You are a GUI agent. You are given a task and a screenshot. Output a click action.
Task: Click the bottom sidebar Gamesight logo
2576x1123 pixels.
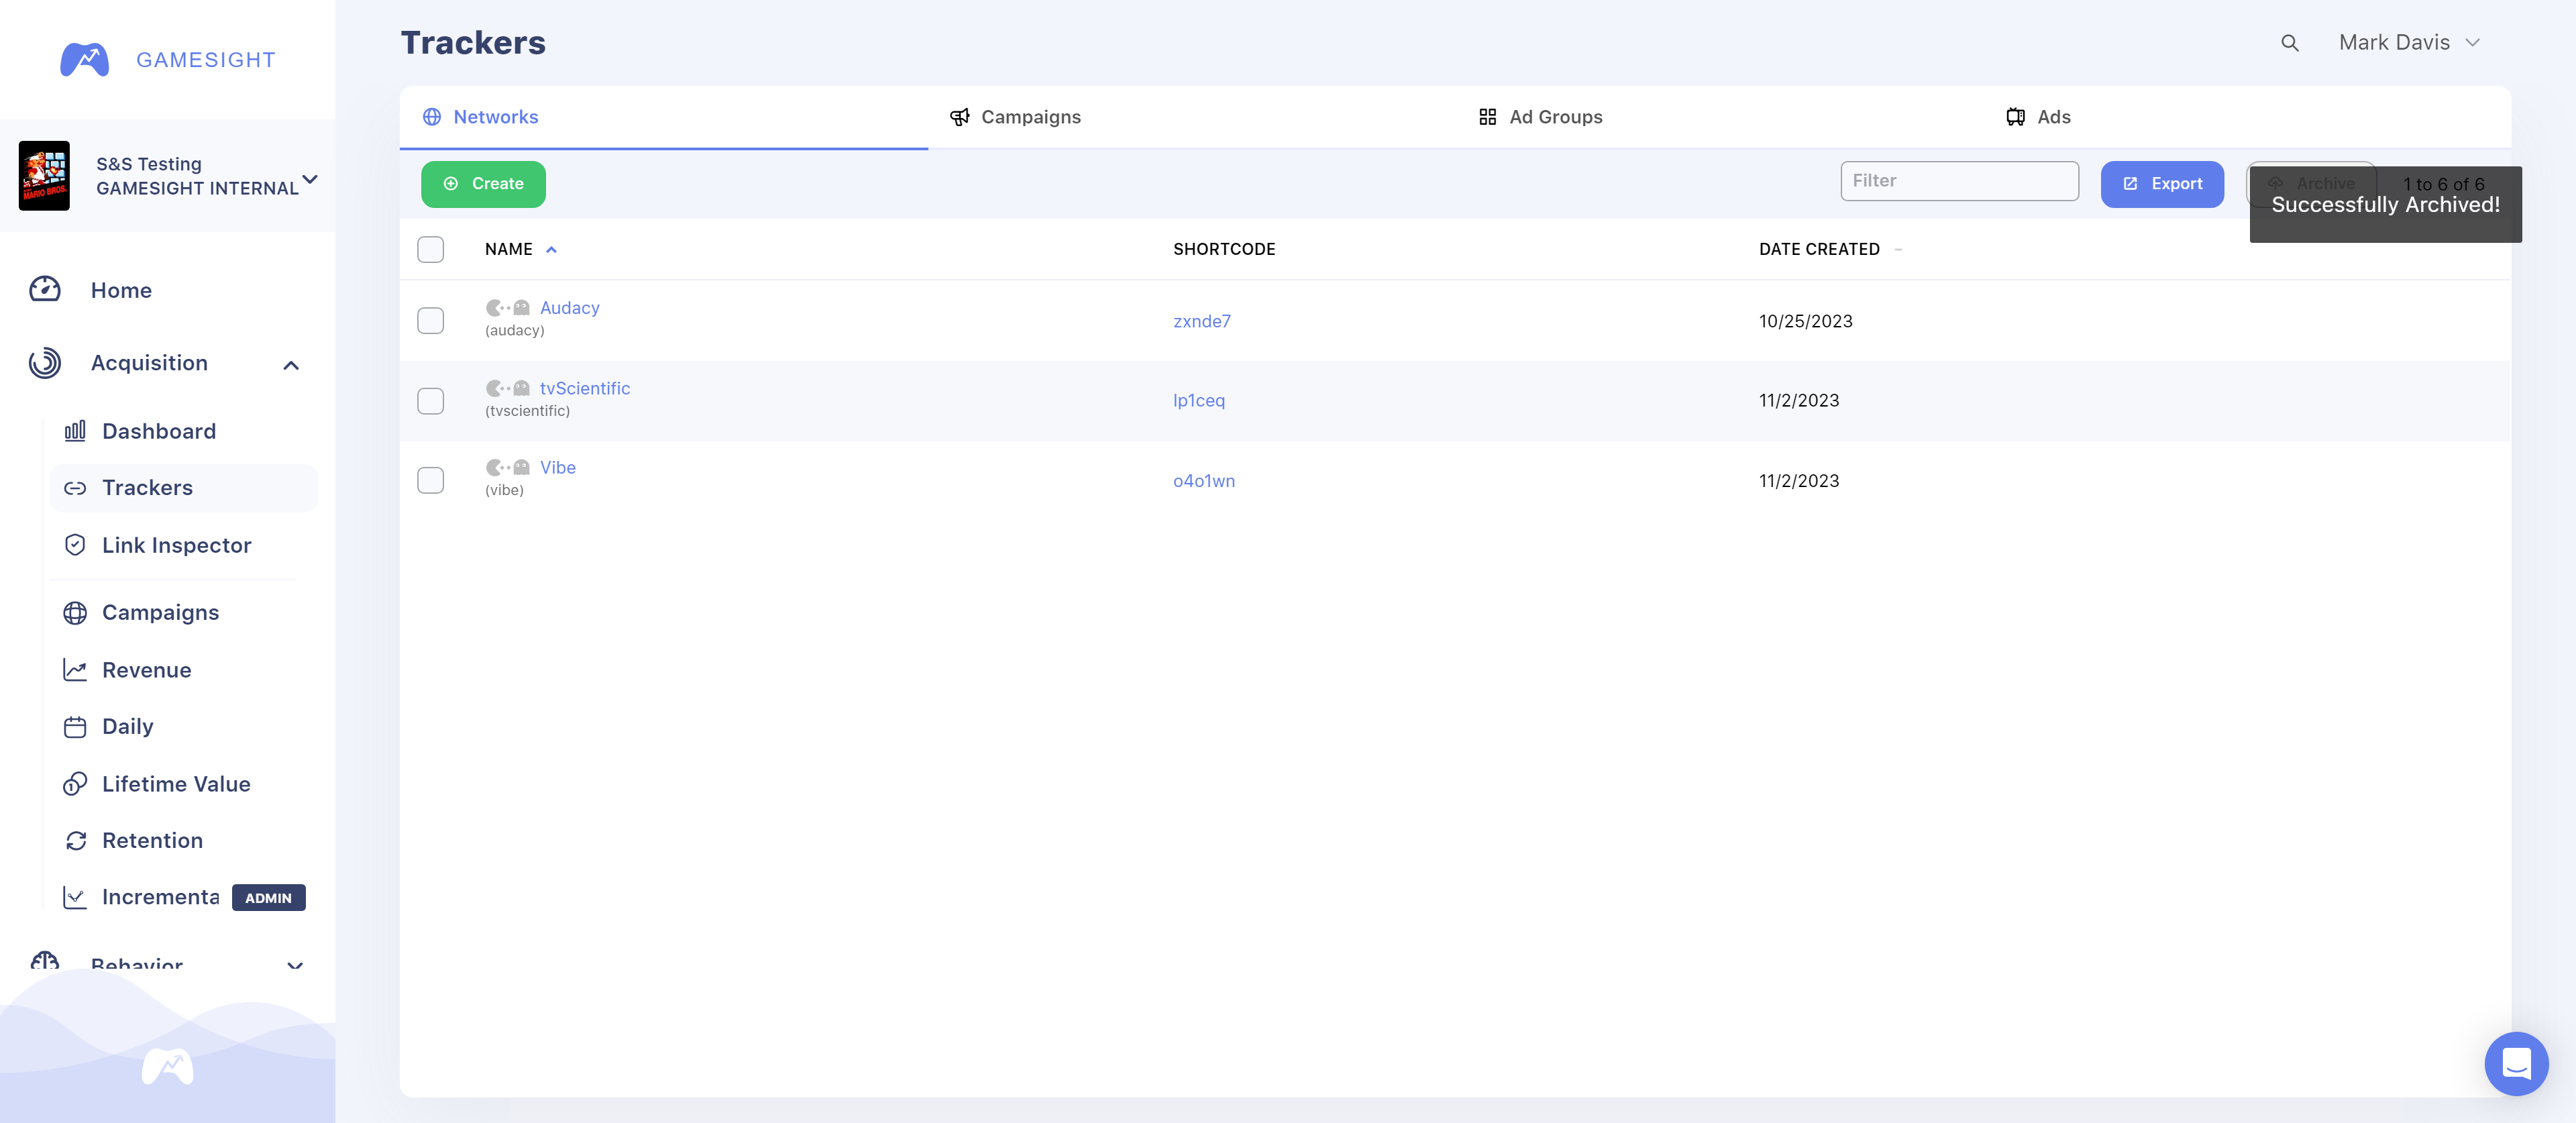[168, 1067]
